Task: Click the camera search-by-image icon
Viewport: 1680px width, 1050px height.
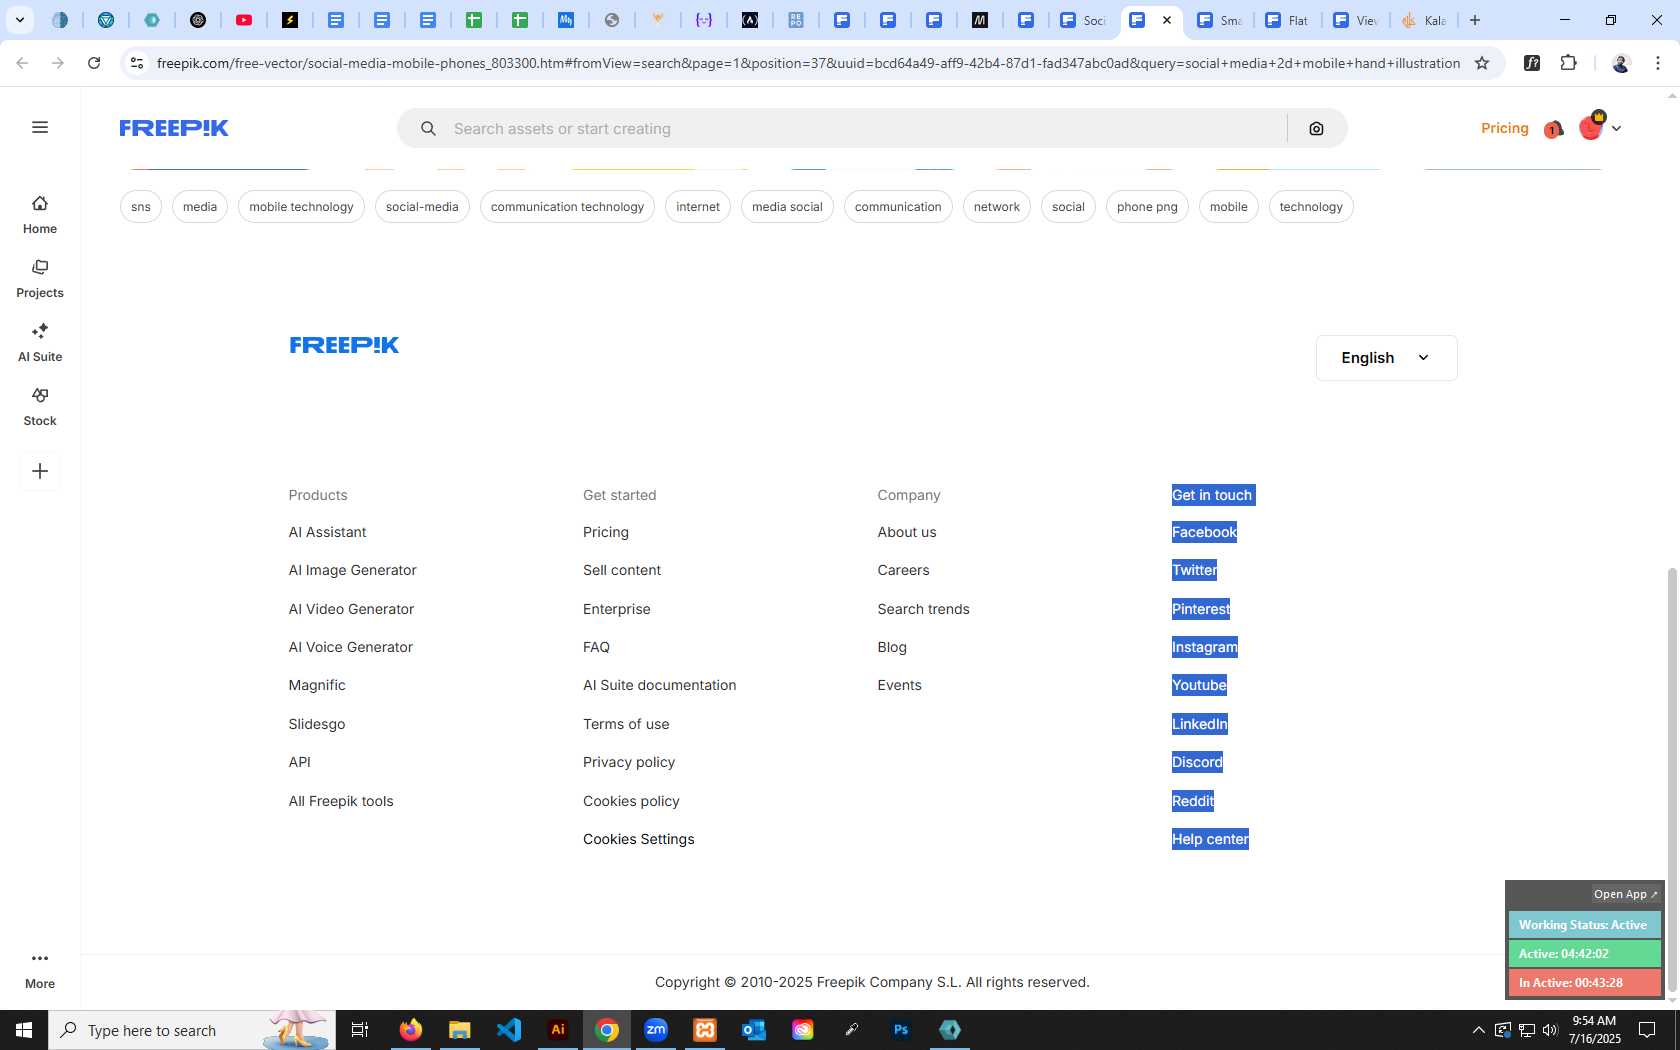Action: pyautogui.click(x=1316, y=129)
